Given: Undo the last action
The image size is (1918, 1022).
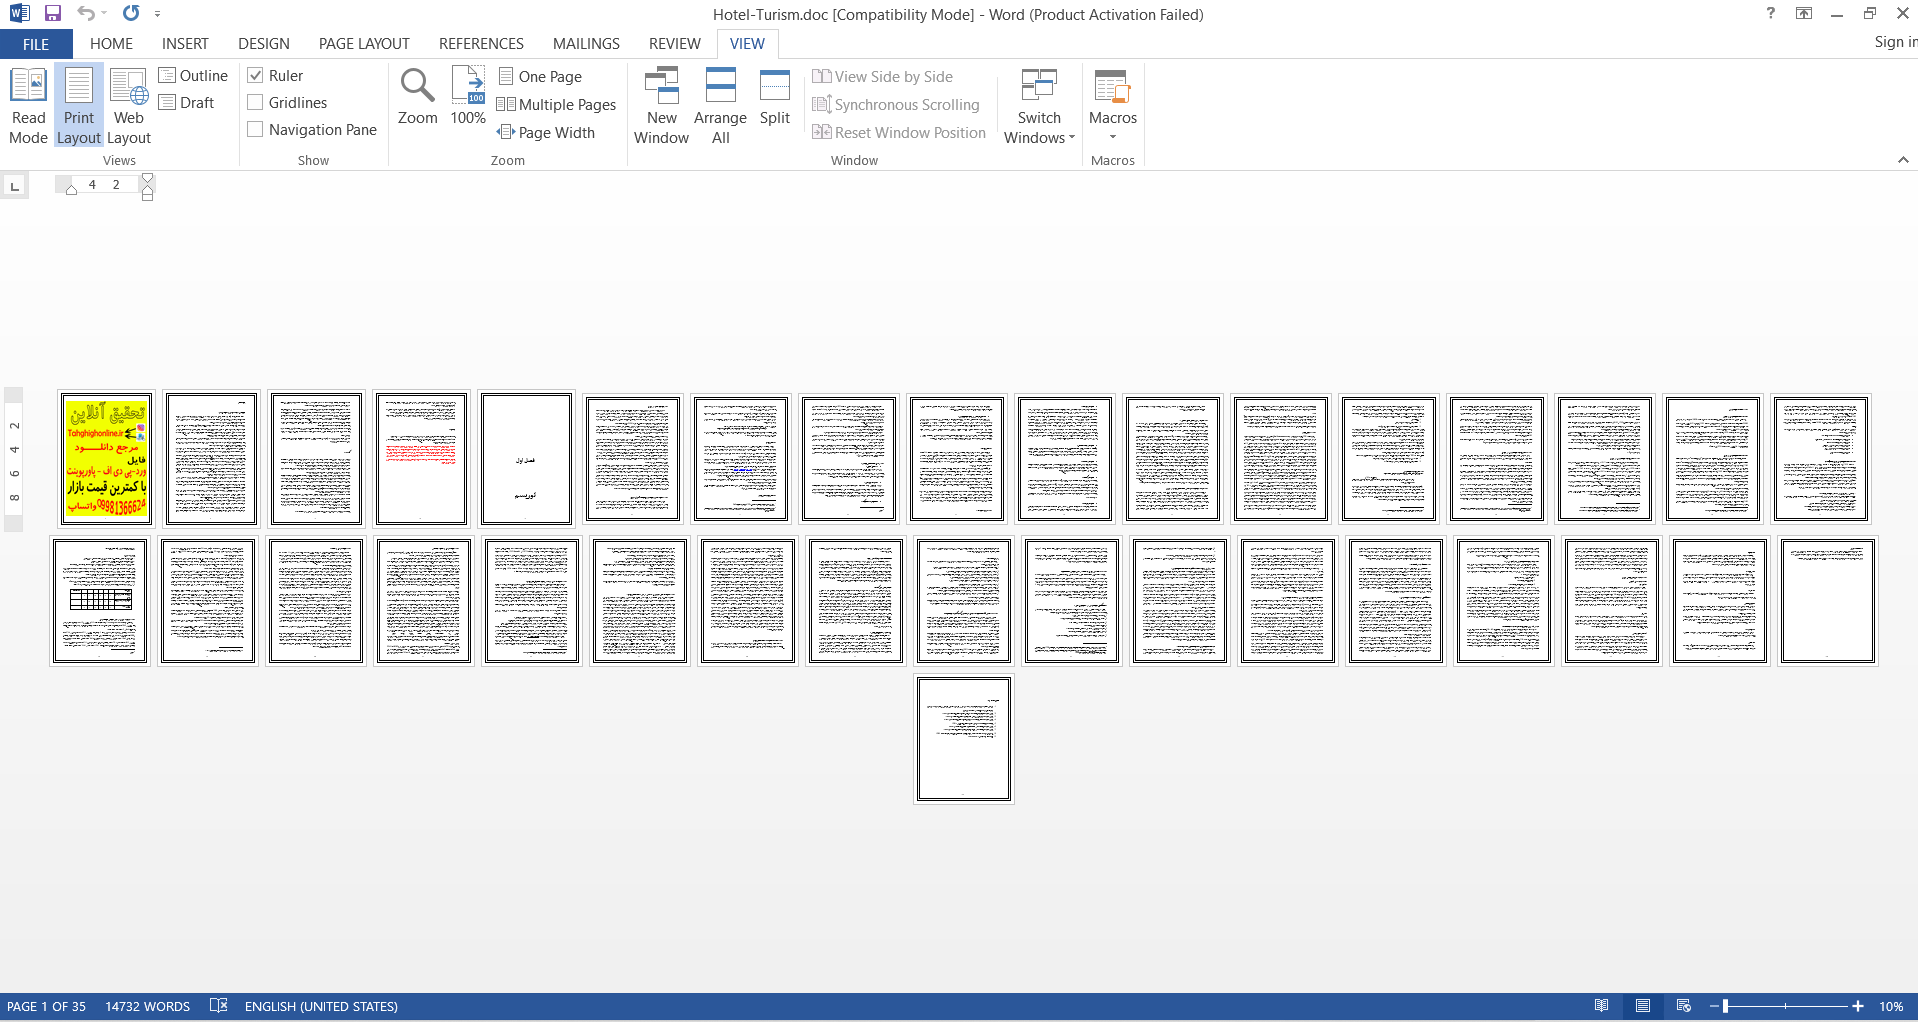Looking at the screenshot, I should [x=86, y=14].
